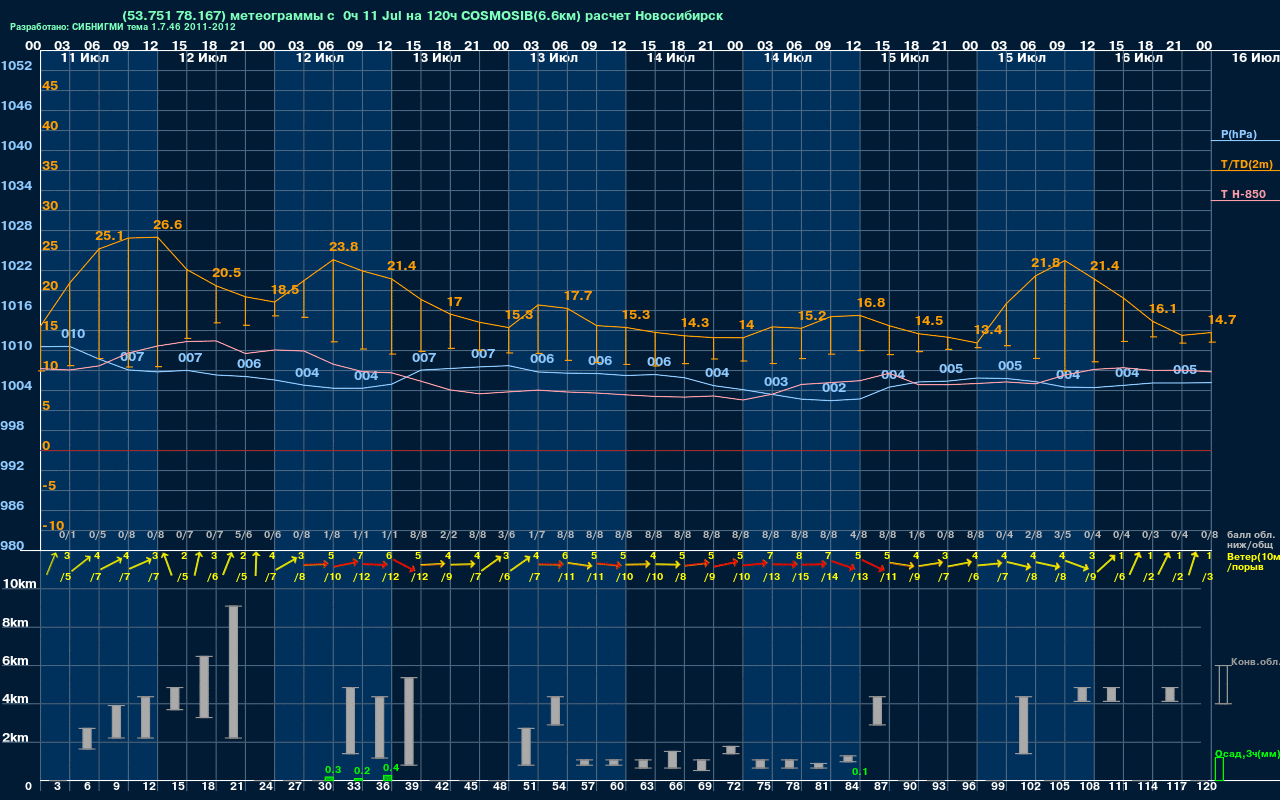Screen dimensions: 1280x800
Task: Click hour 120 on bottom axis
Action: click(x=1207, y=788)
